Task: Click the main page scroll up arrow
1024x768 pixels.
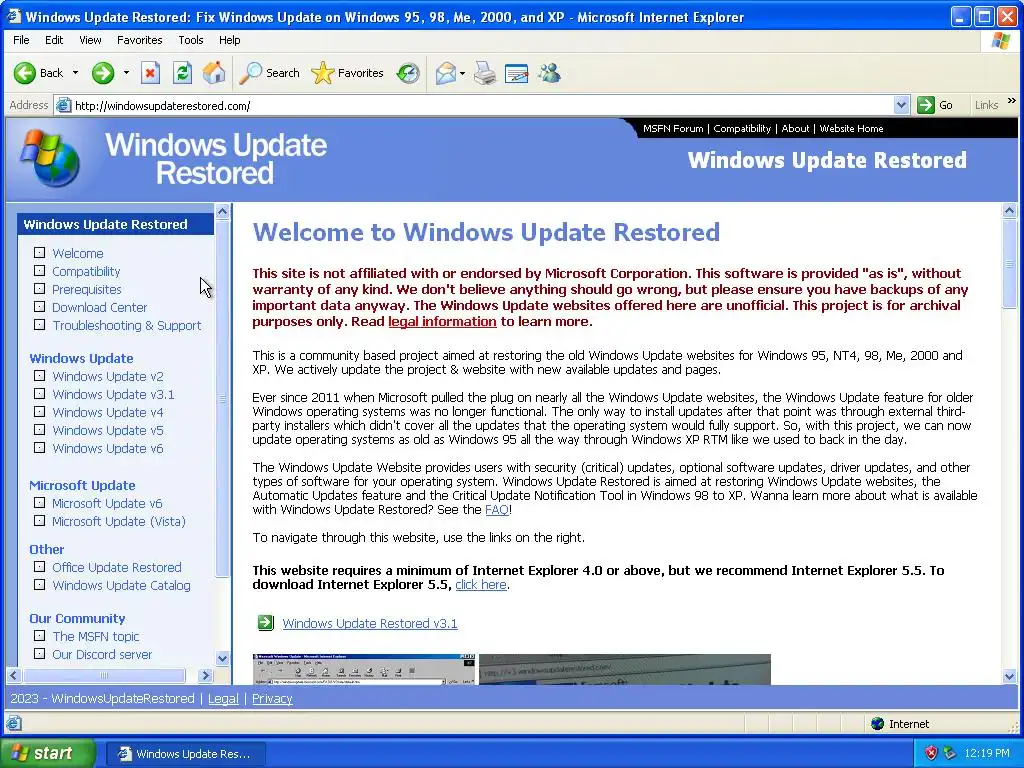Action: pyautogui.click(x=1009, y=211)
